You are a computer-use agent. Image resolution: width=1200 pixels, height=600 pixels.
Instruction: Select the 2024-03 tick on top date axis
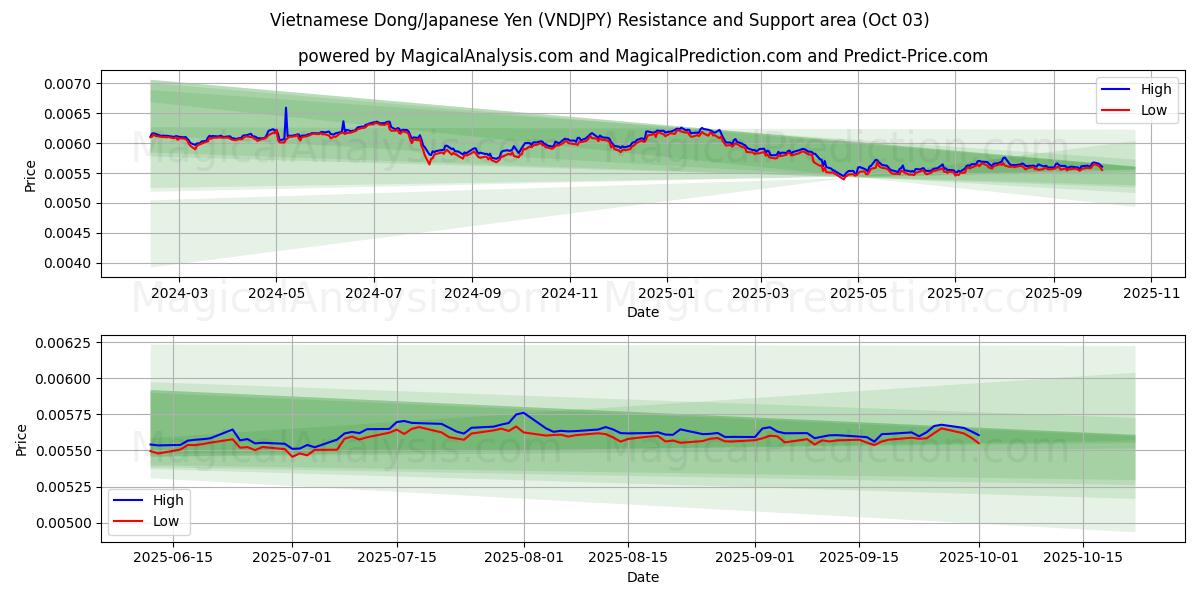[179, 294]
